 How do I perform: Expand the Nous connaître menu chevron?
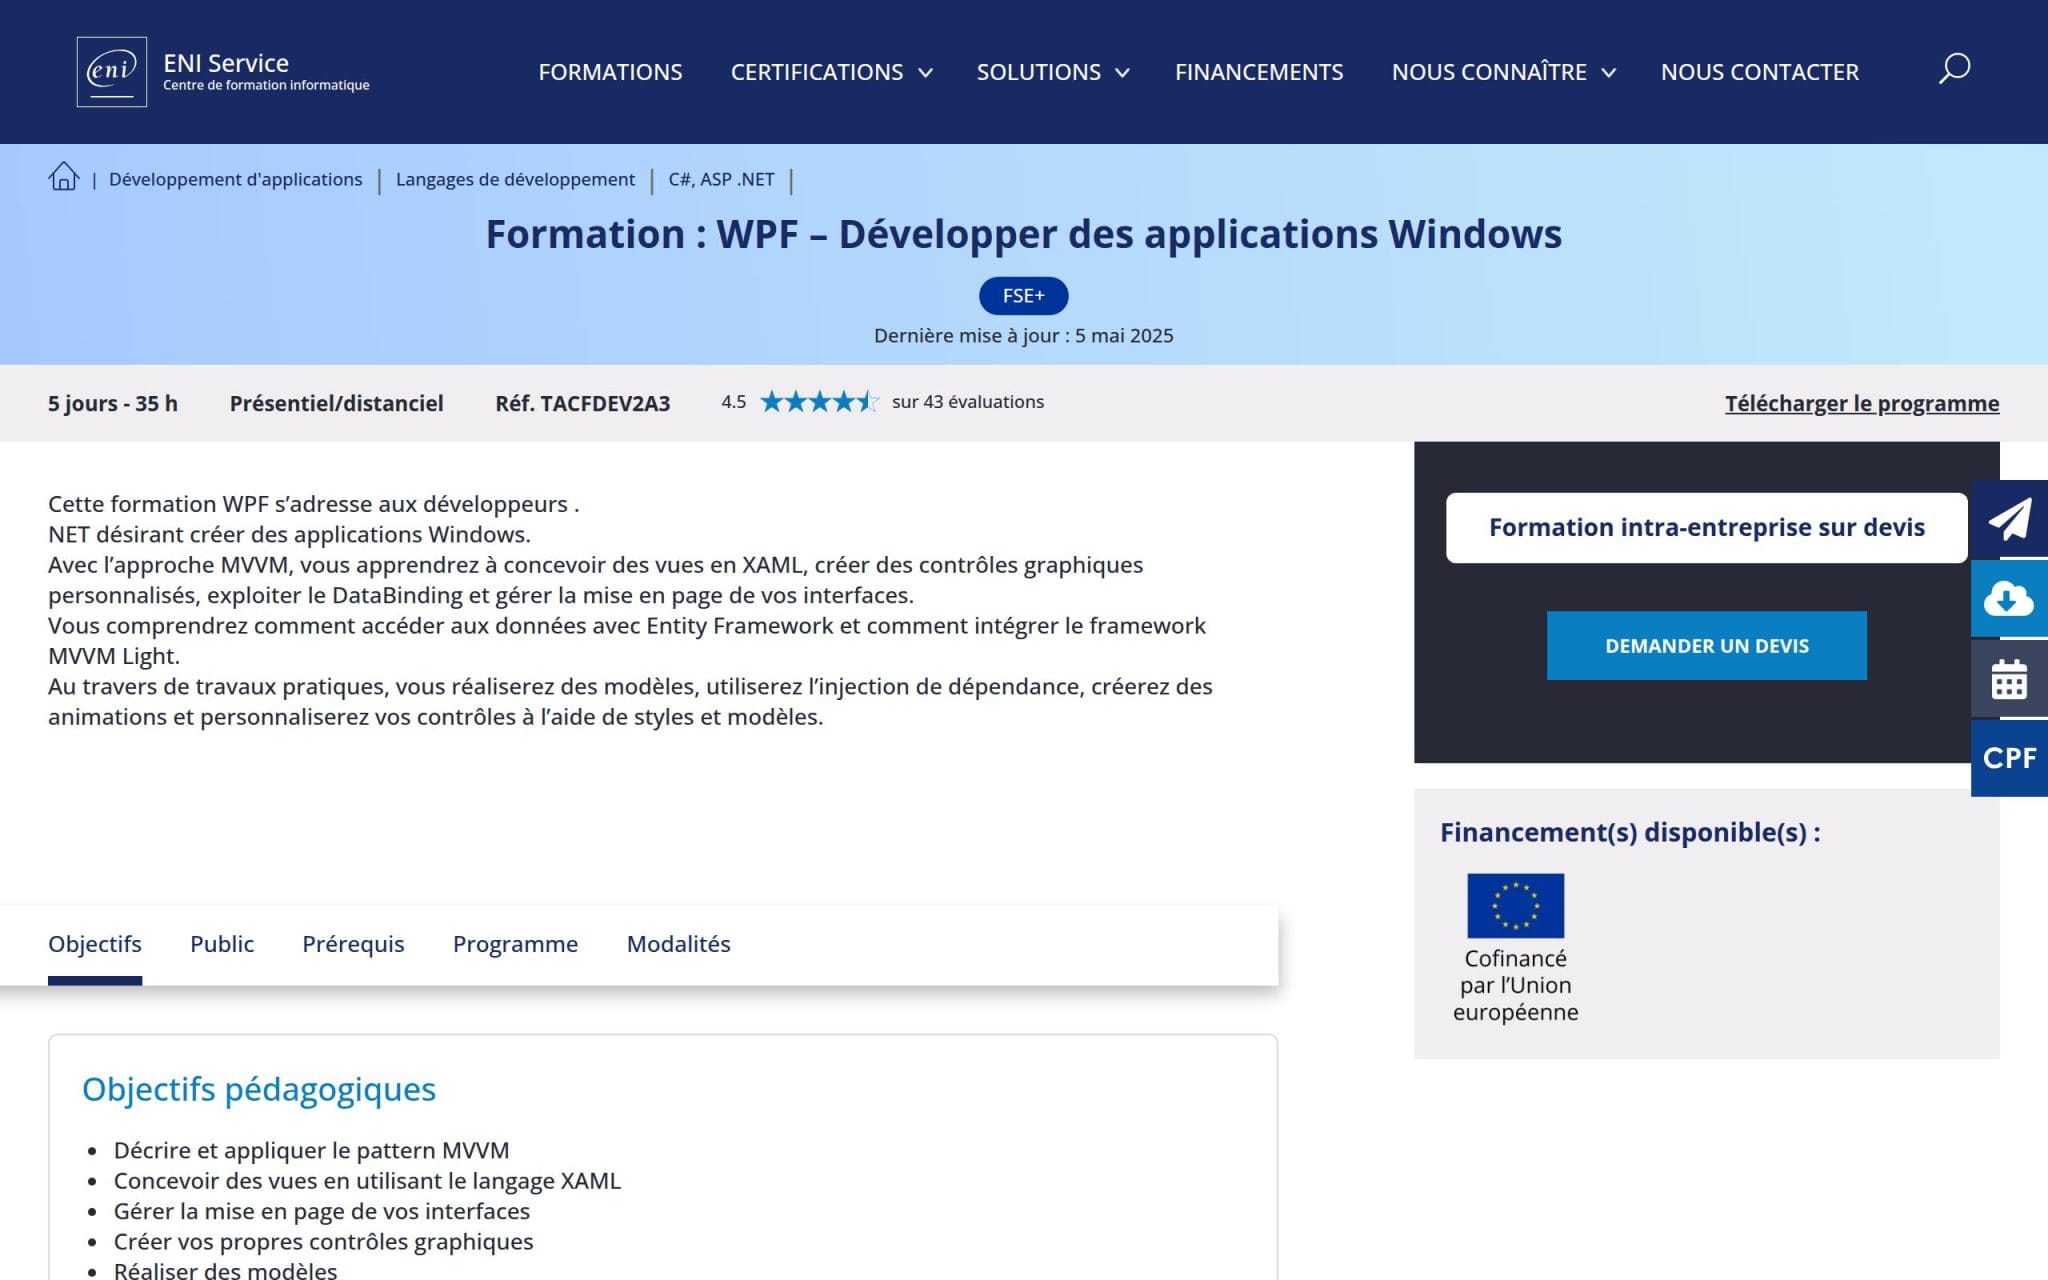point(1609,73)
